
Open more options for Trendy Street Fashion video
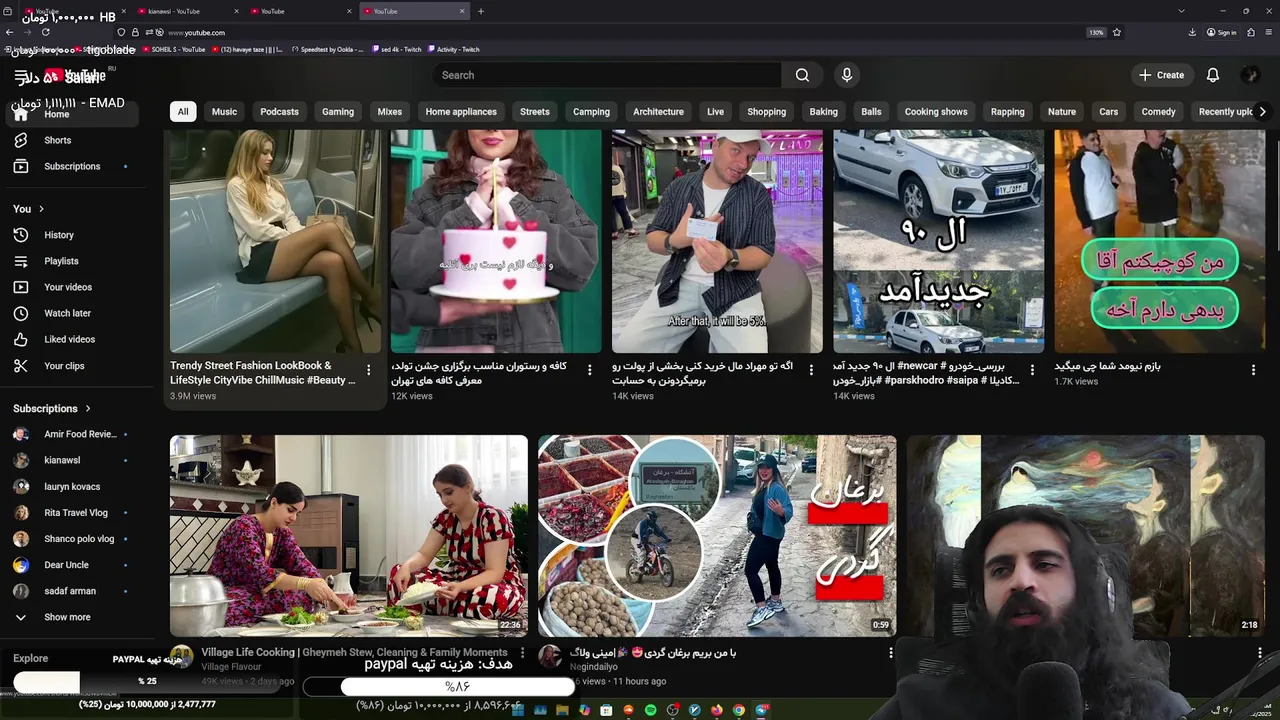(368, 370)
